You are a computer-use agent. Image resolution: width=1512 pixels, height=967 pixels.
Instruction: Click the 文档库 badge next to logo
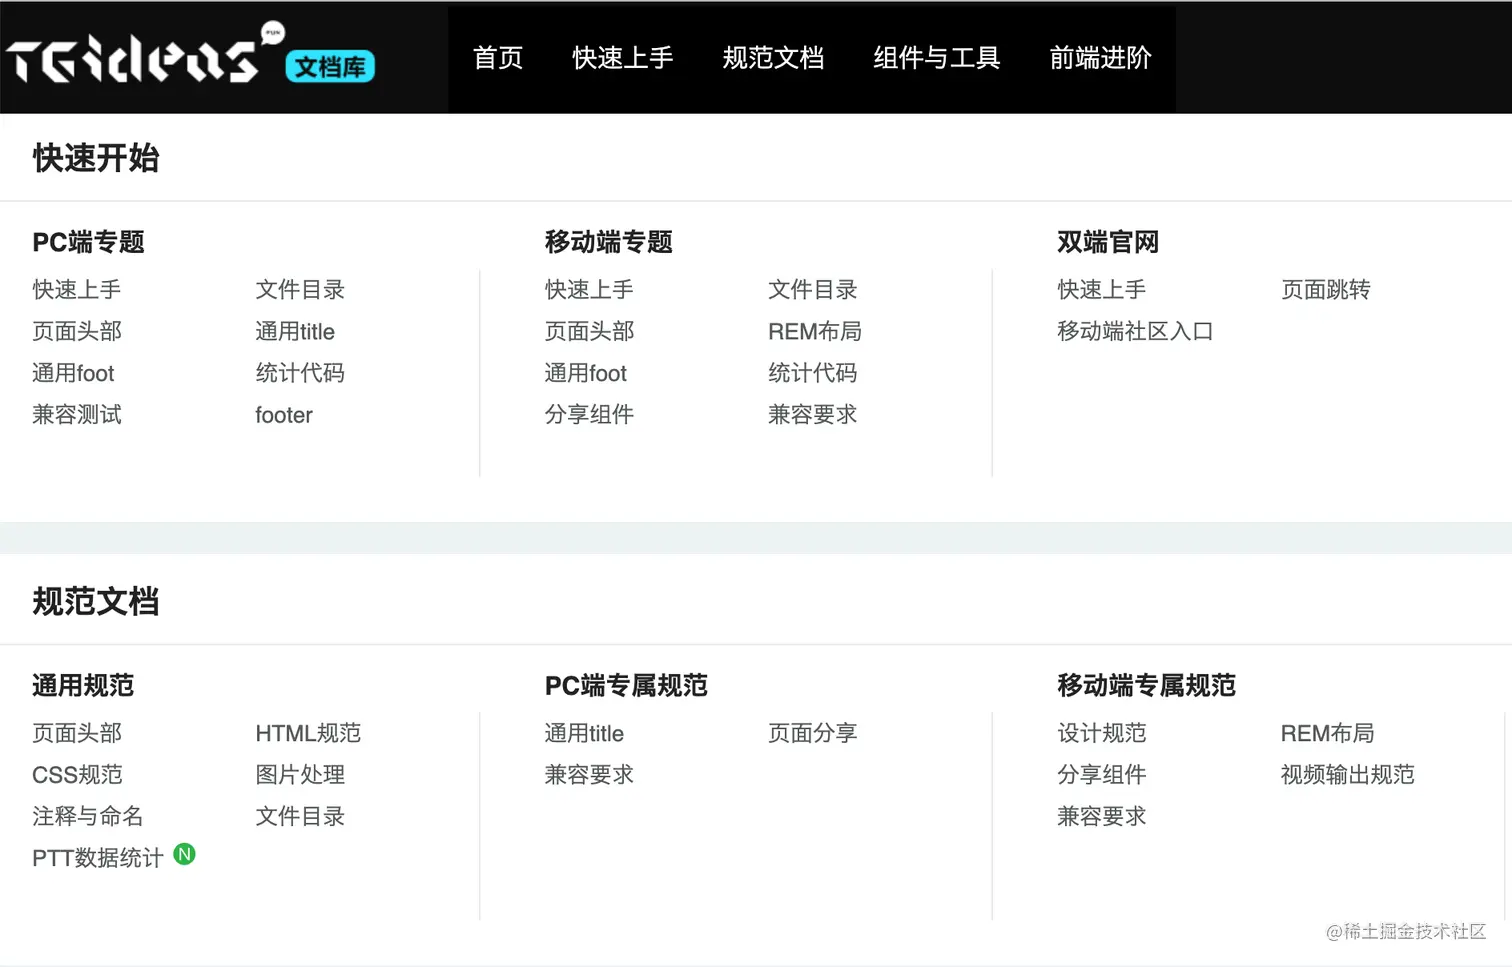tap(330, 67)
